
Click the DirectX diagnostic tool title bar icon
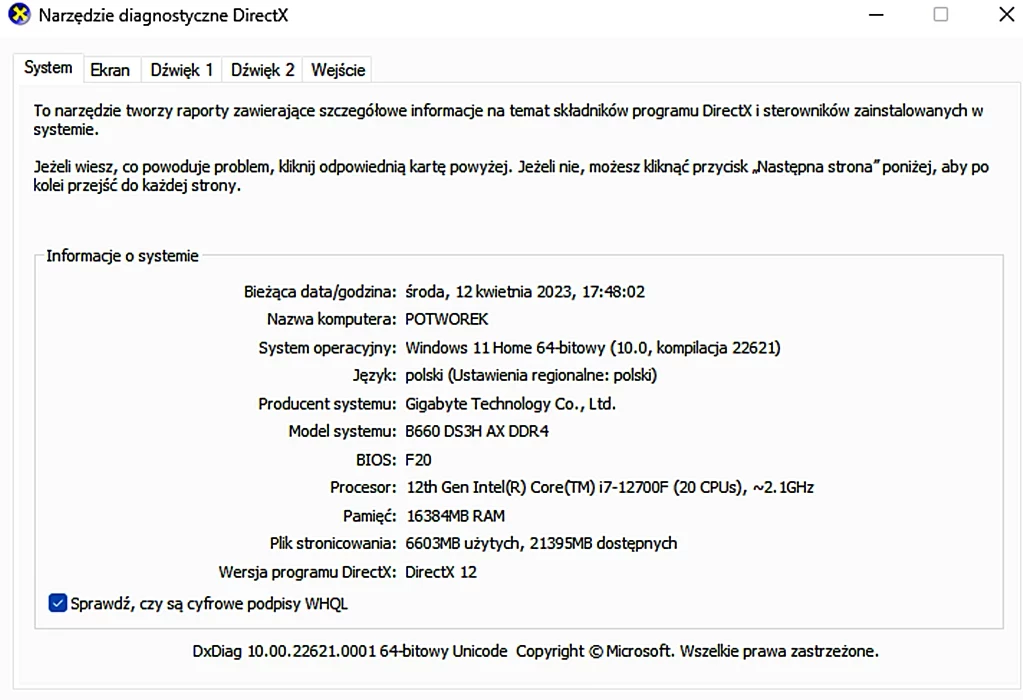[x=18, y=15]
